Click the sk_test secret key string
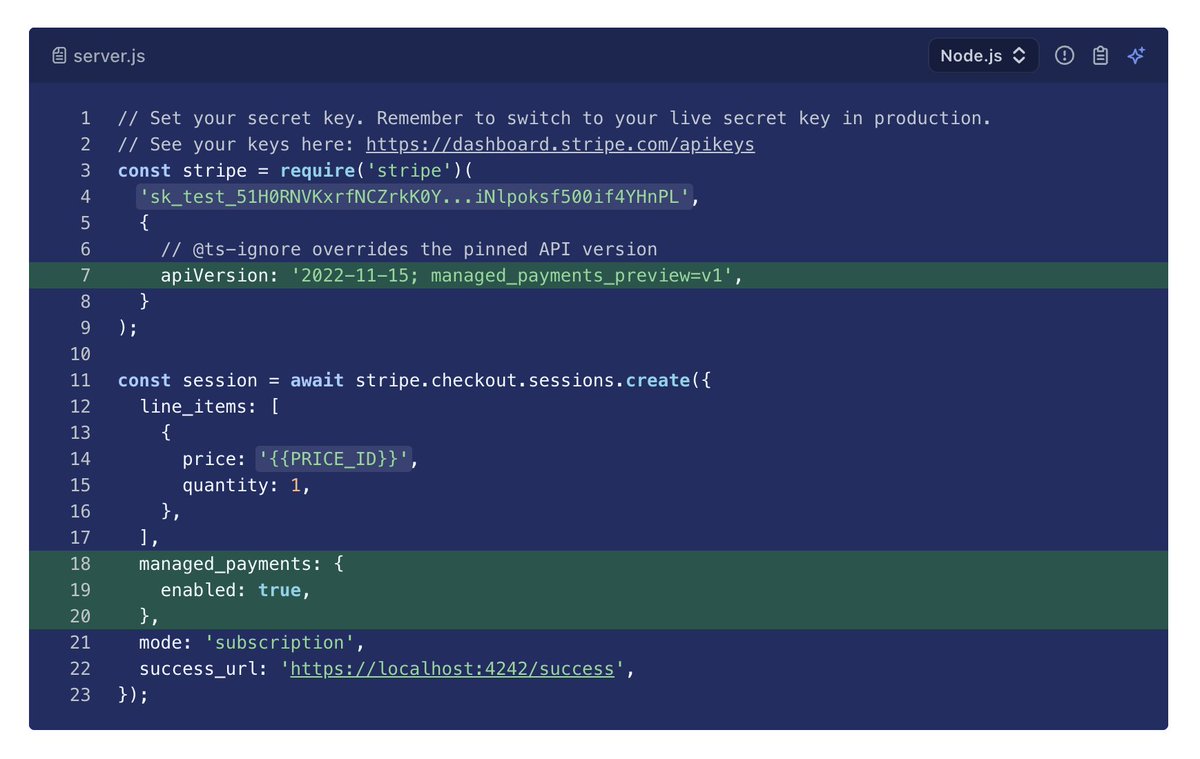This screenshot has width=1200, height=759. point(415,197)
